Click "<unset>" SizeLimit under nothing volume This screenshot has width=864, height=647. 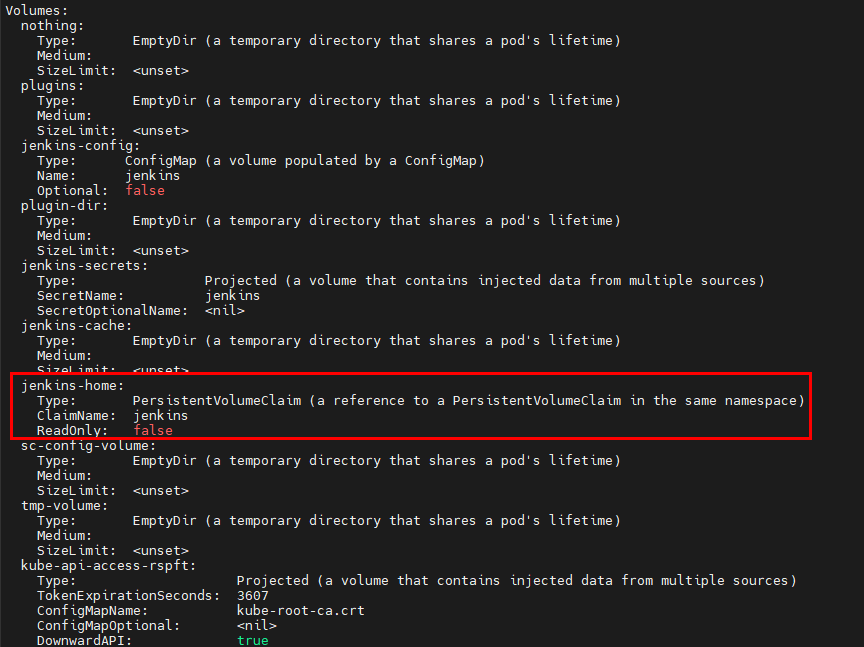click(160, 71)
